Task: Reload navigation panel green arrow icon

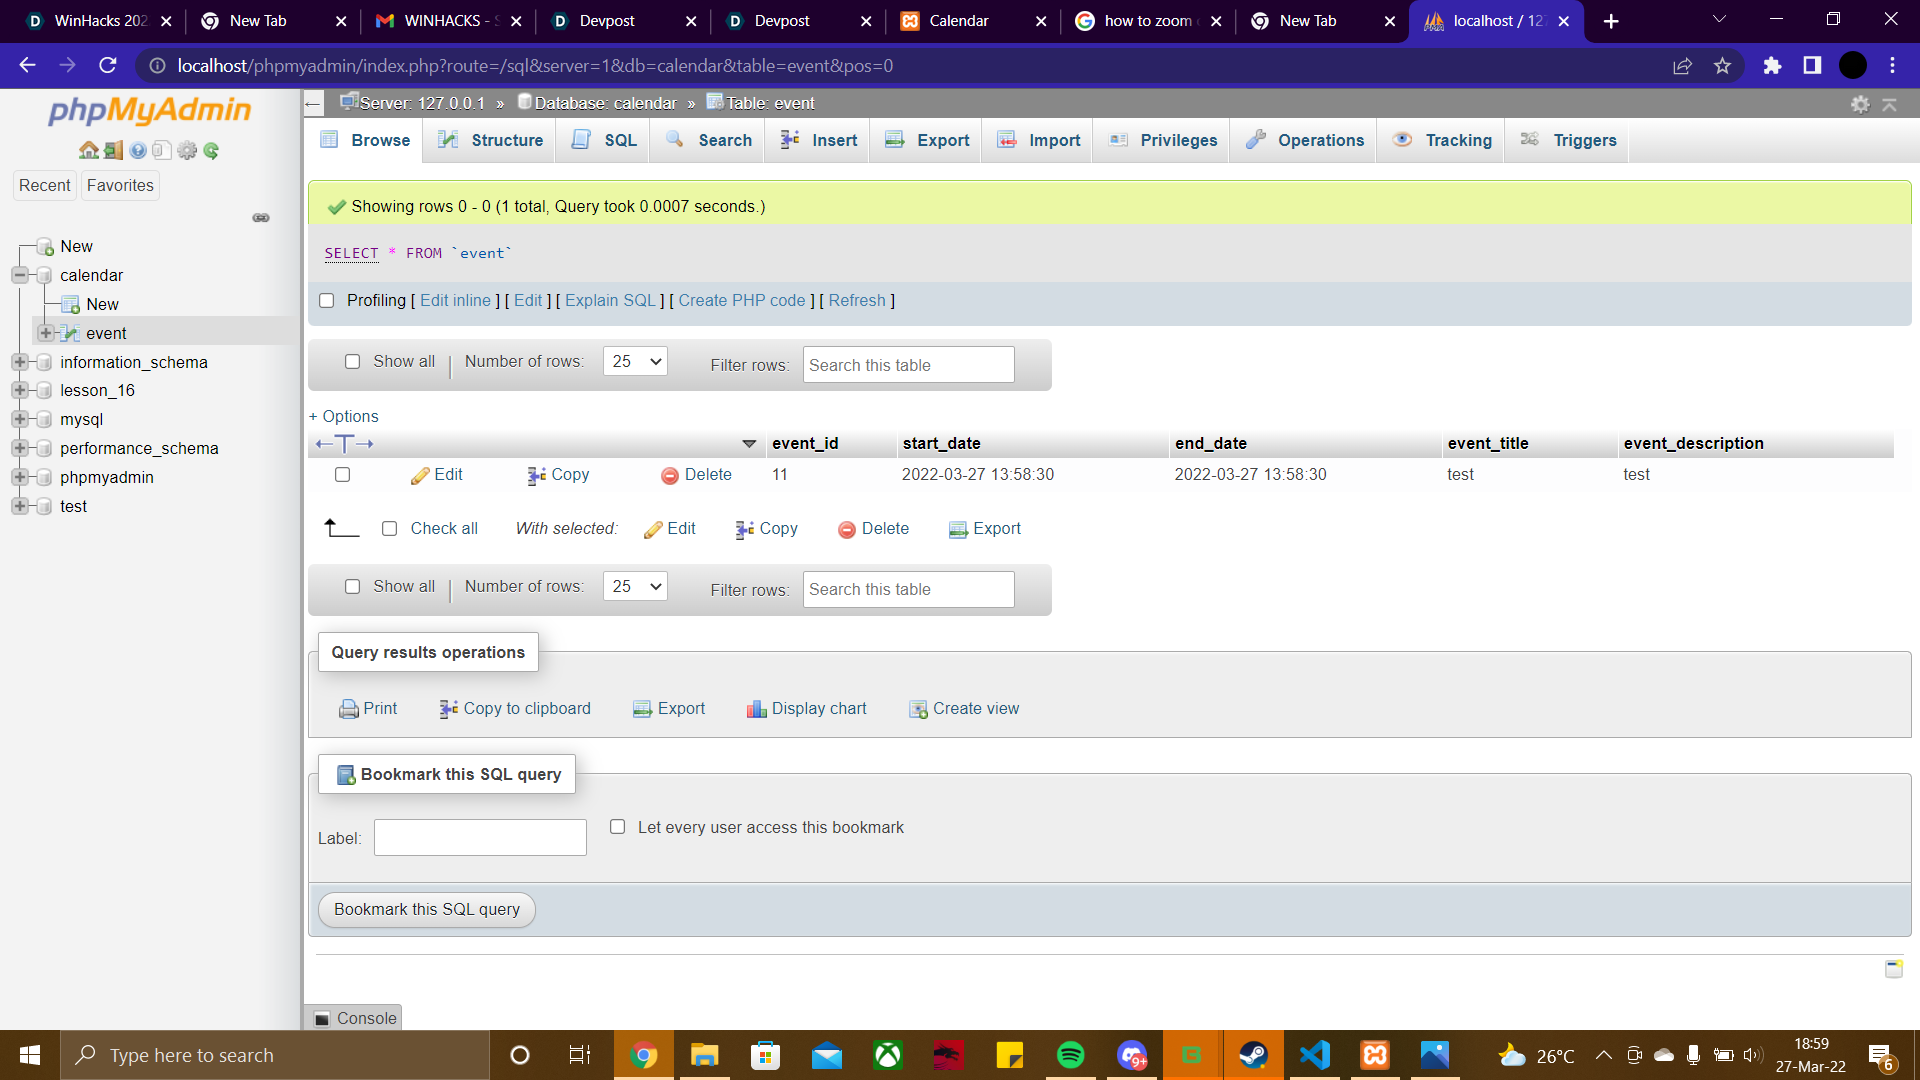Action: (x=211, y=151)
